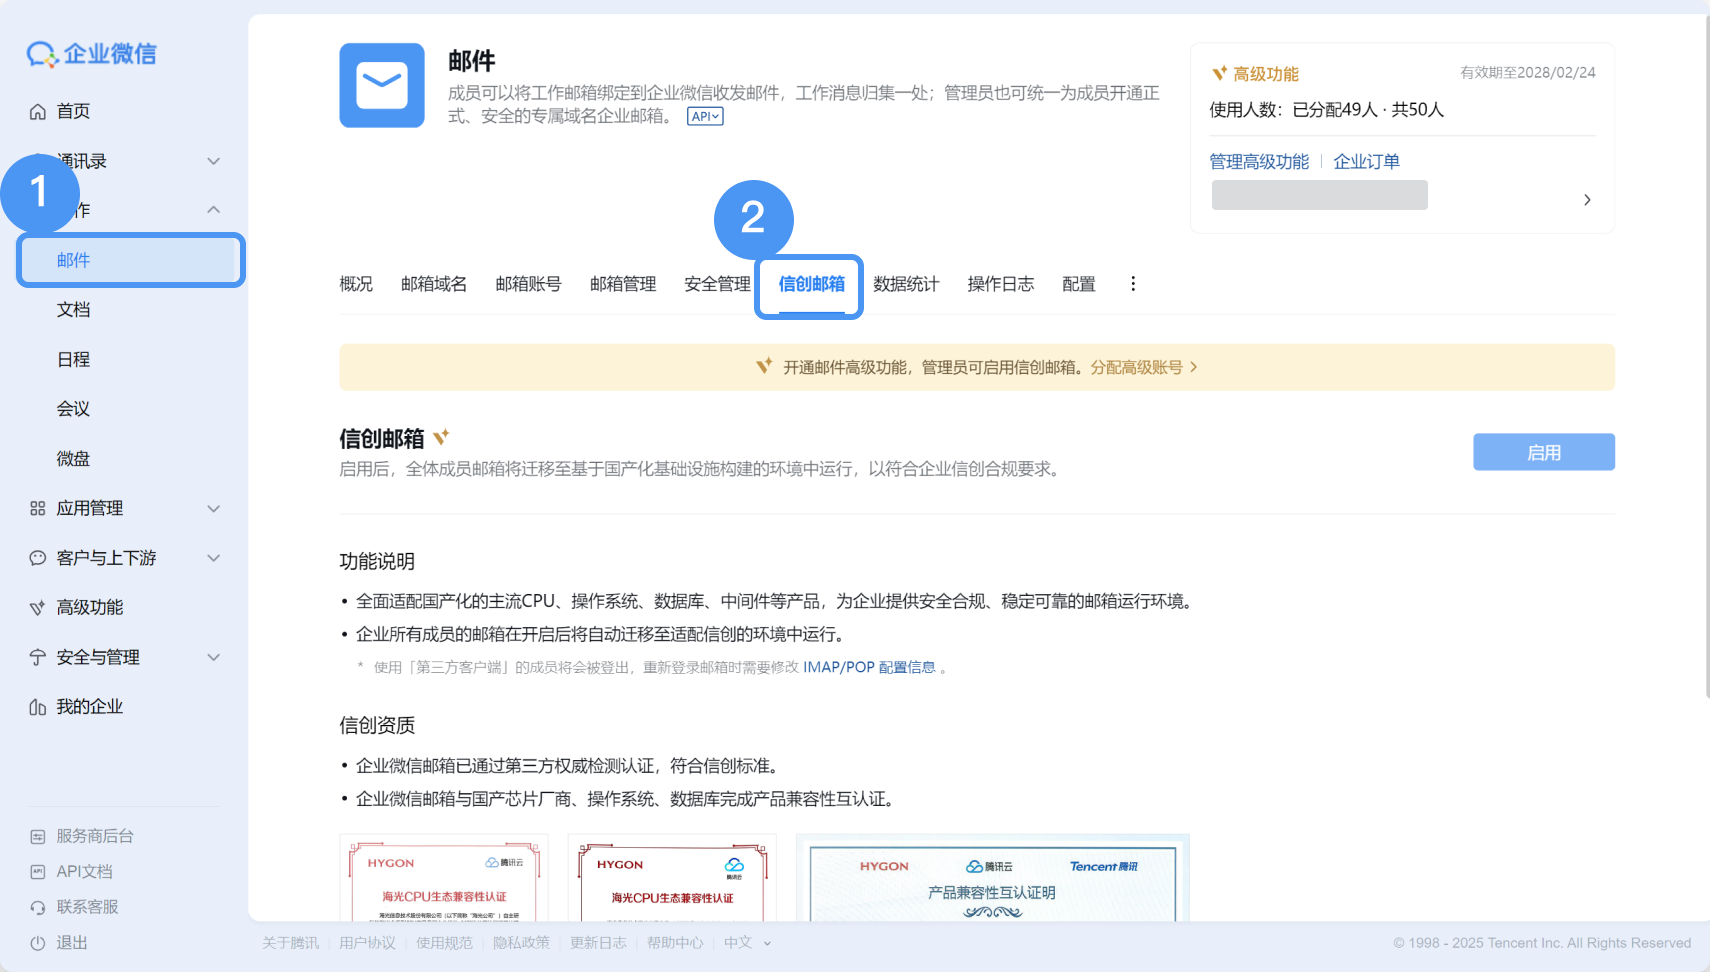Click the blue mail app icon
1710x972 pixels.
(x=382, y=85)
